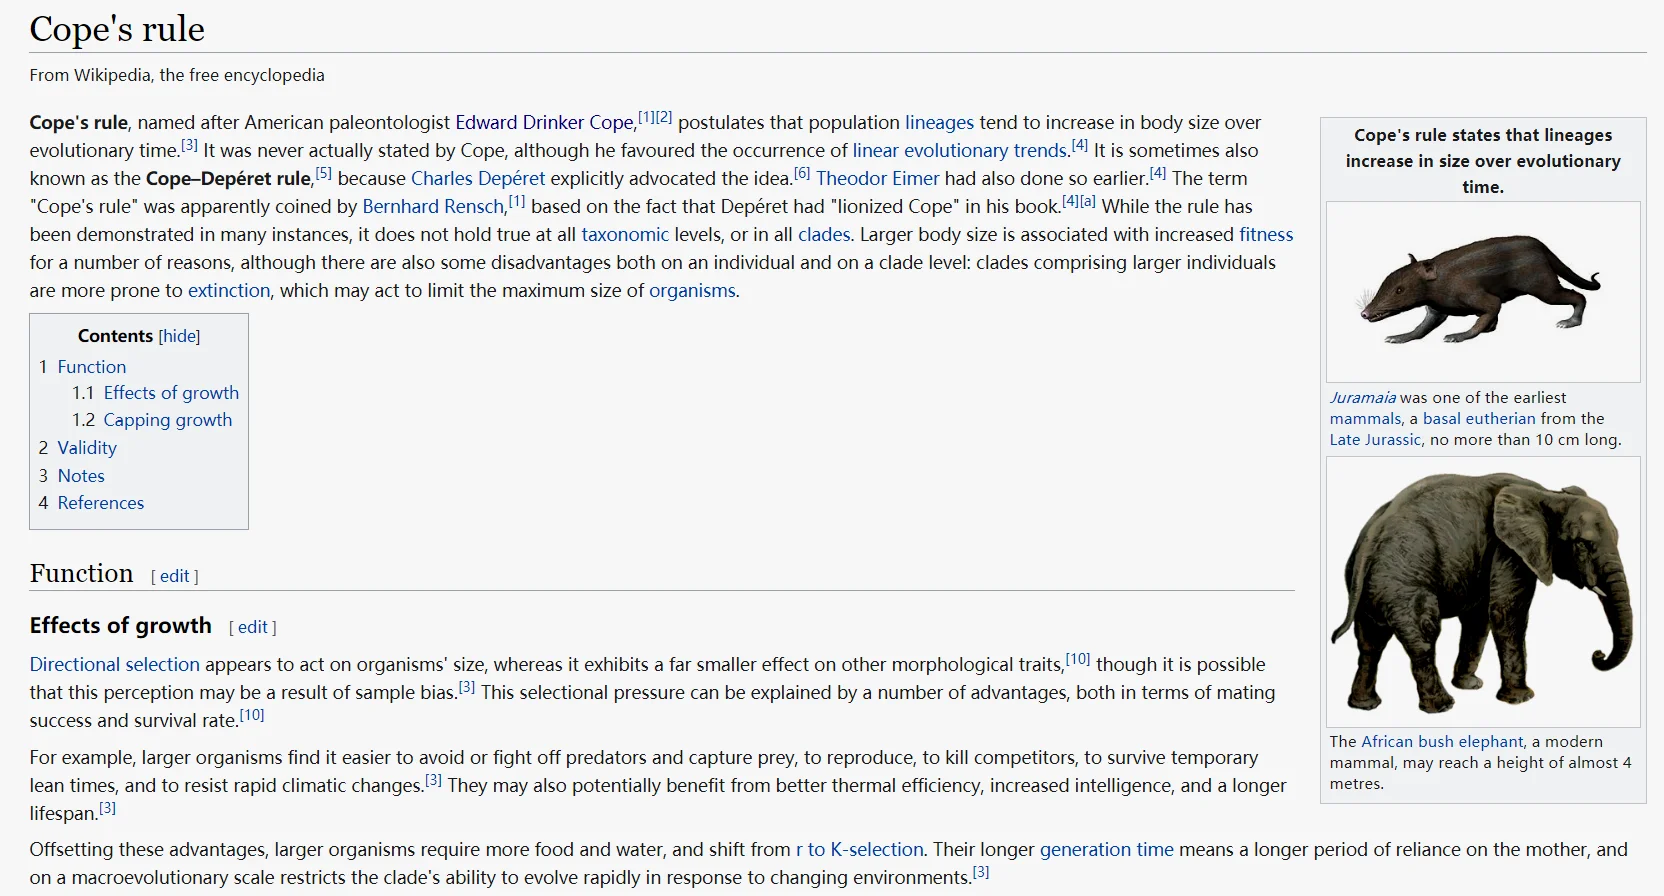
Task: Open citation [3] after lifespan
Action: point(108,808)
